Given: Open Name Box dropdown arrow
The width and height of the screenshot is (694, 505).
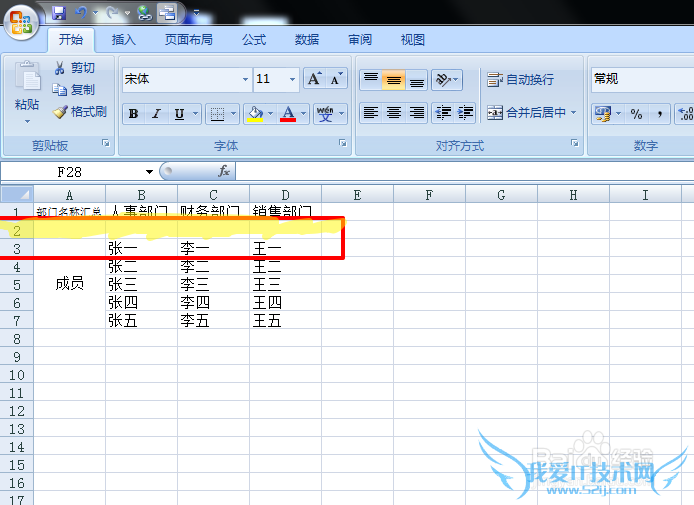Looking at the screenshot, I should click(150, 172).
